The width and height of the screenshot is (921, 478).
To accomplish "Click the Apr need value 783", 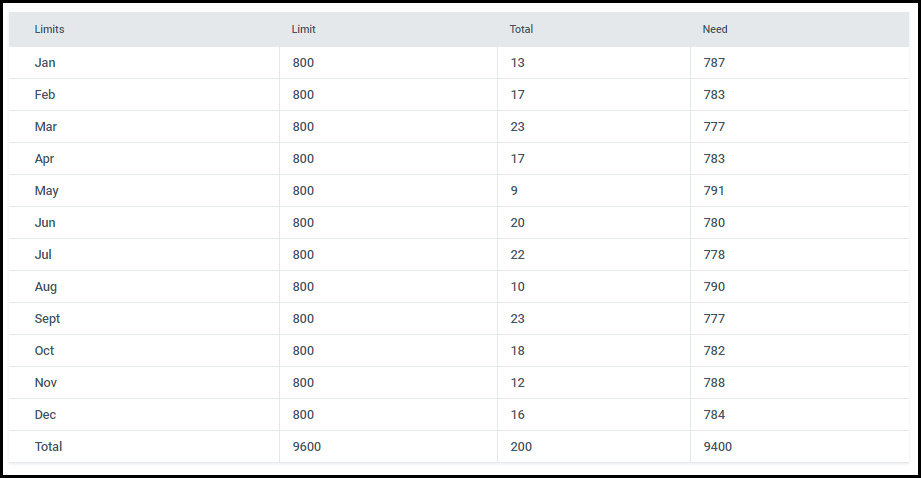I will (x=714, y=159).
